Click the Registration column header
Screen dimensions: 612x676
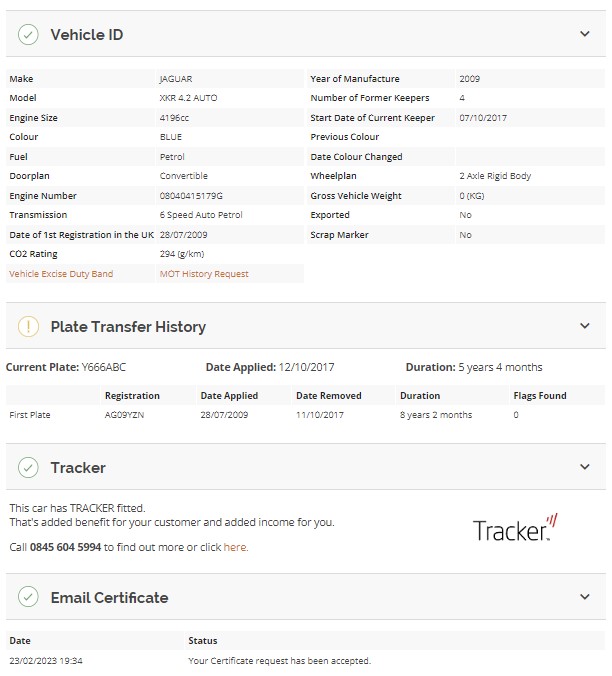(x=132, y=395)
